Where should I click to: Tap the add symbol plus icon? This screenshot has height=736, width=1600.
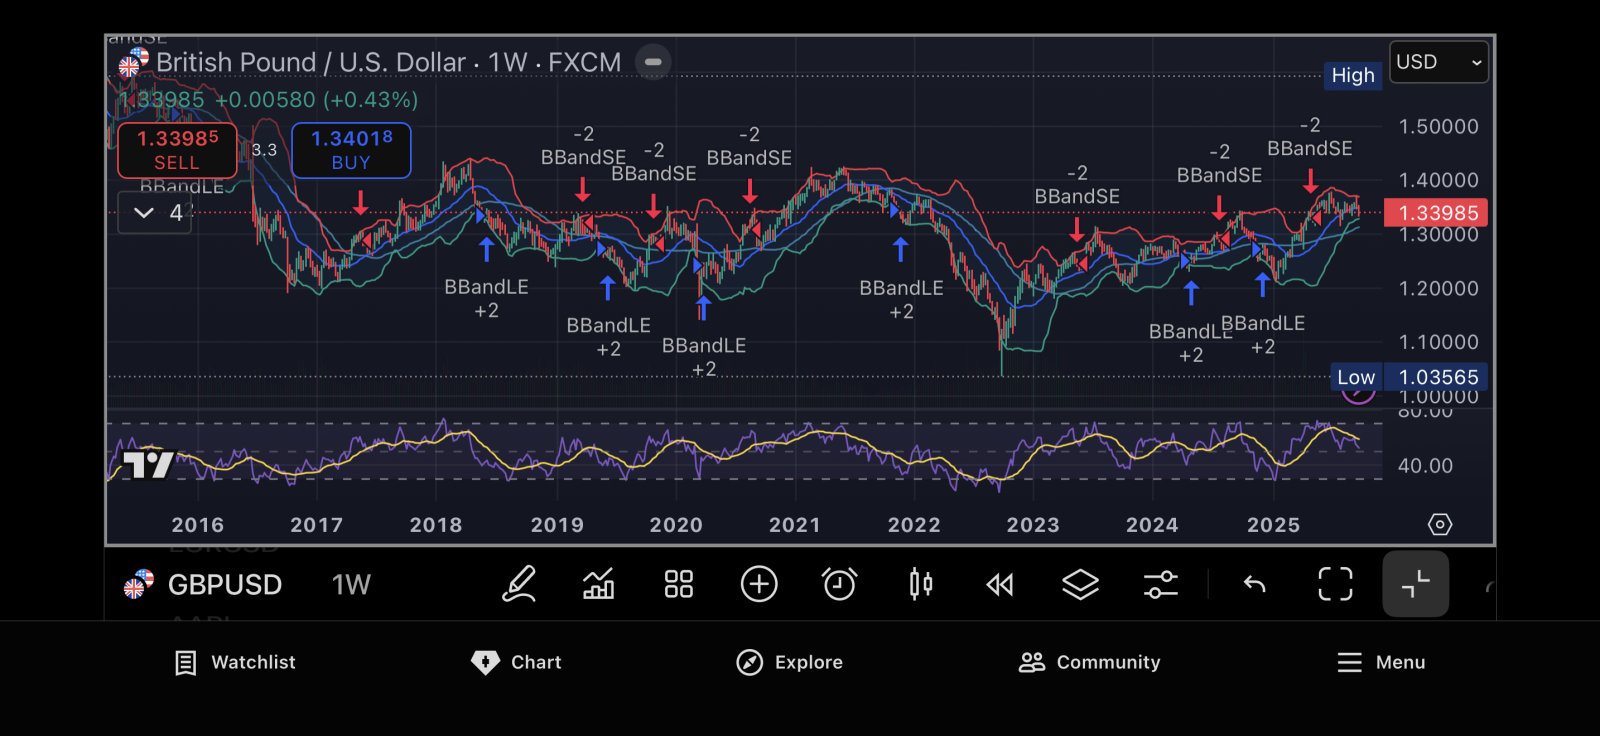(759, 584)
